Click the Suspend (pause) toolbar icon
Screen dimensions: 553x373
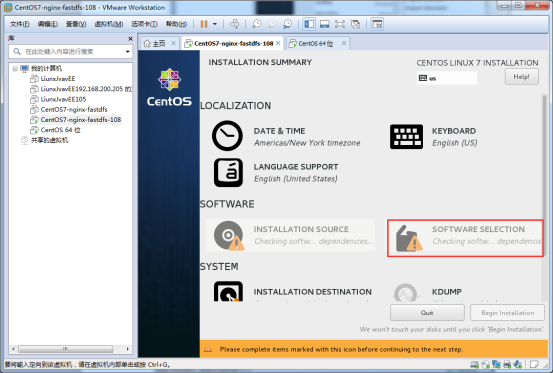[x=204, y=24]
